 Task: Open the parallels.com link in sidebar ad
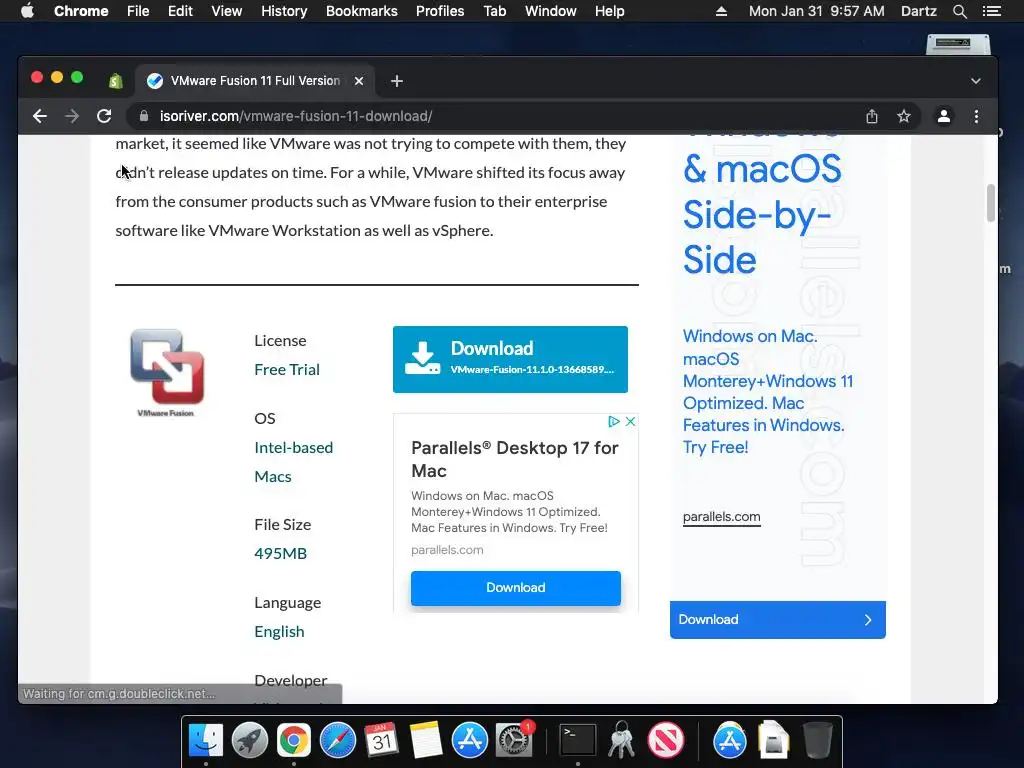722,517
